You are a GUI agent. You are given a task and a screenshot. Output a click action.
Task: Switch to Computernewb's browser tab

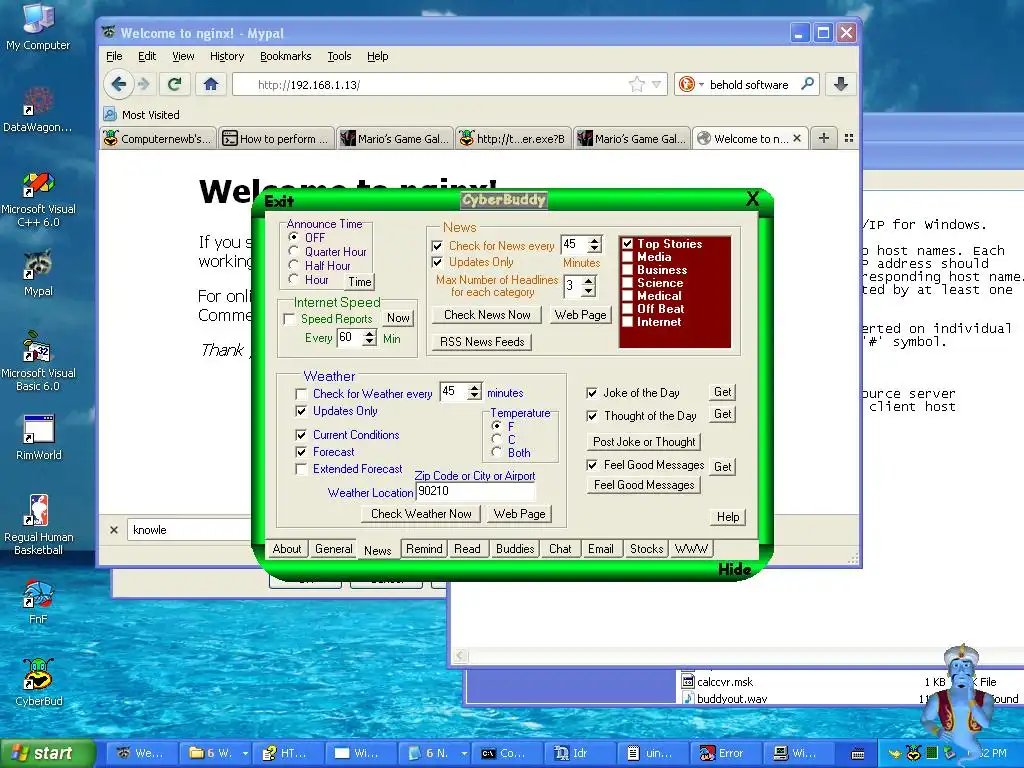click(x=159, y=138)
